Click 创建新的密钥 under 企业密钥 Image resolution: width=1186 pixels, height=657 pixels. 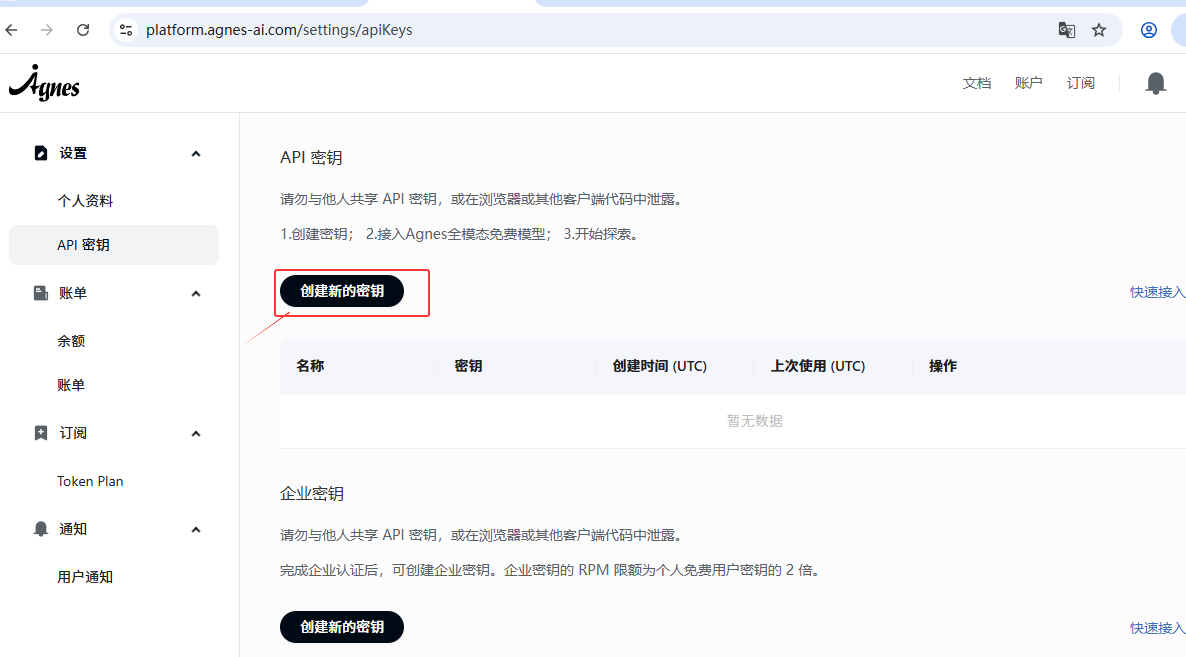(x=342, y=627)
